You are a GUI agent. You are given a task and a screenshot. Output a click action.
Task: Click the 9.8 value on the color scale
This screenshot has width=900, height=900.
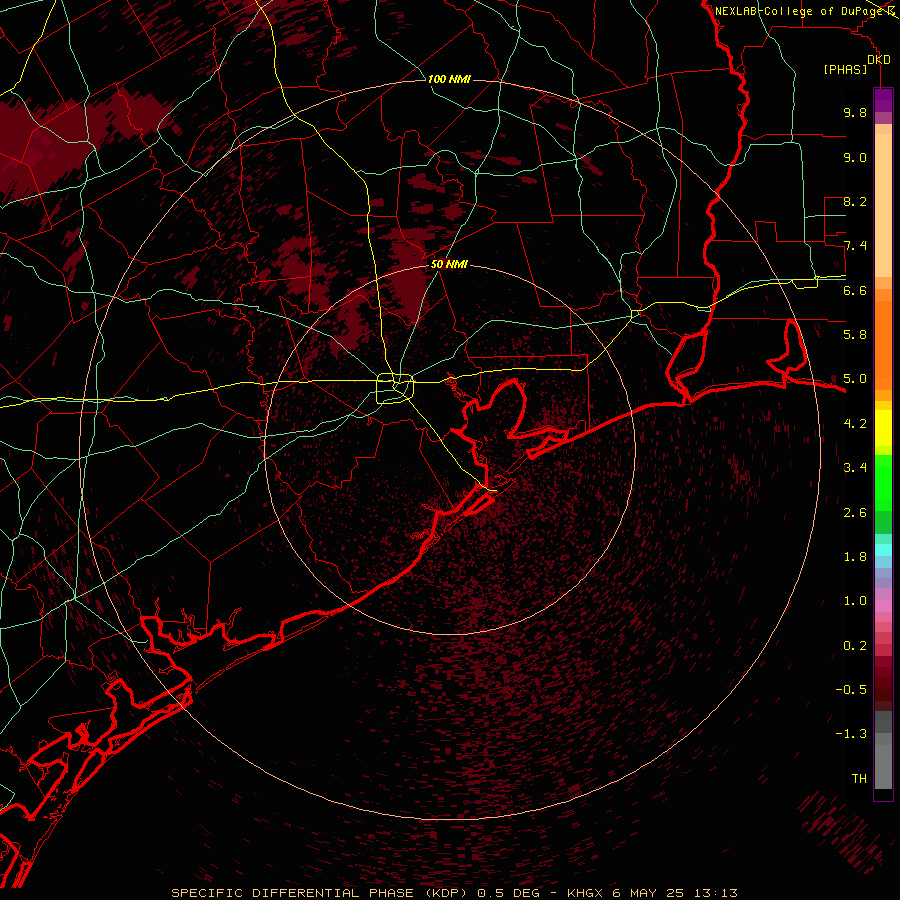coord(855,112)
